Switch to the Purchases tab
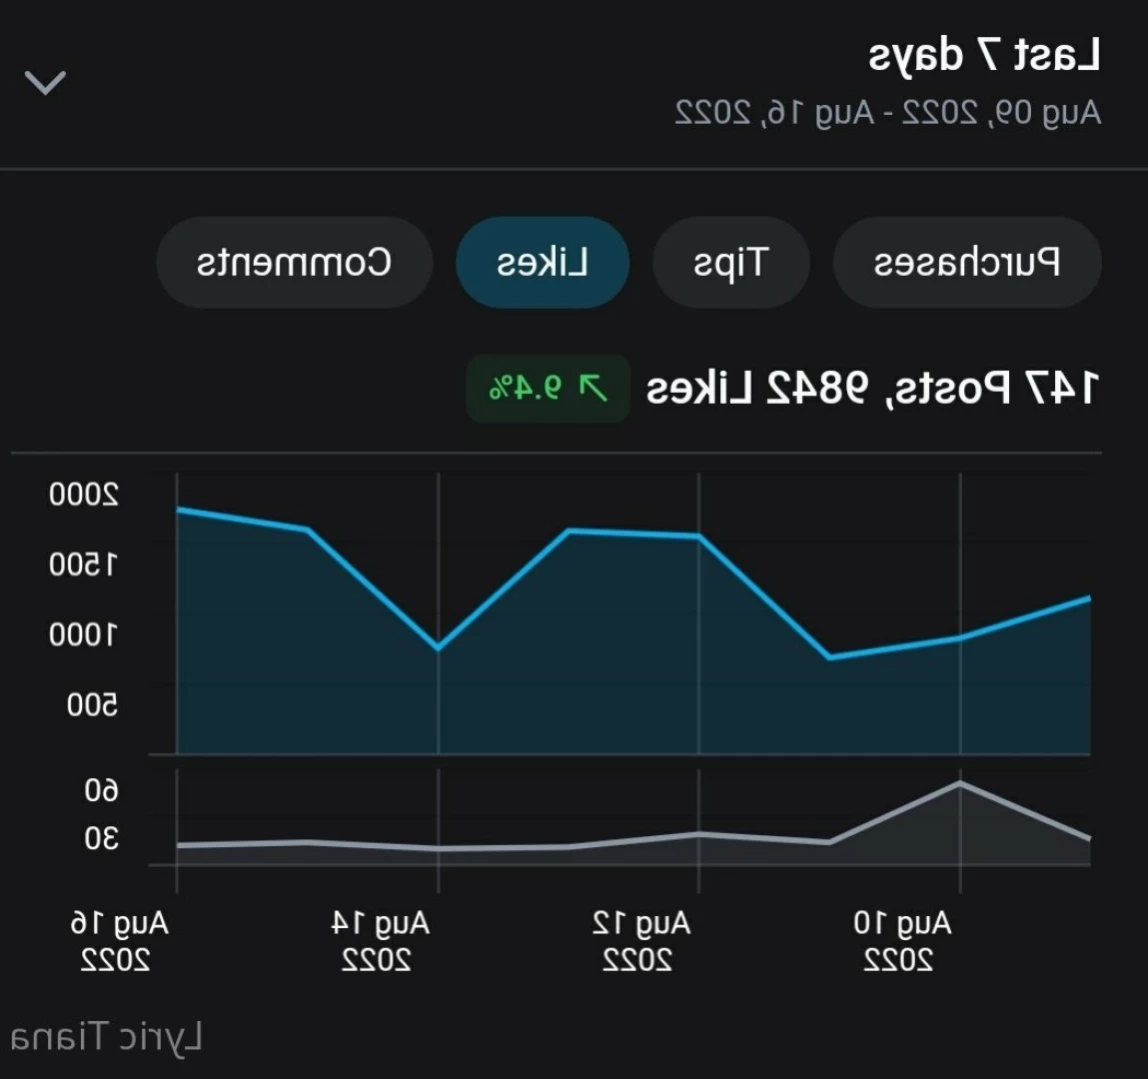This screenshot has width=1148, height=1079. click(967, 262)
